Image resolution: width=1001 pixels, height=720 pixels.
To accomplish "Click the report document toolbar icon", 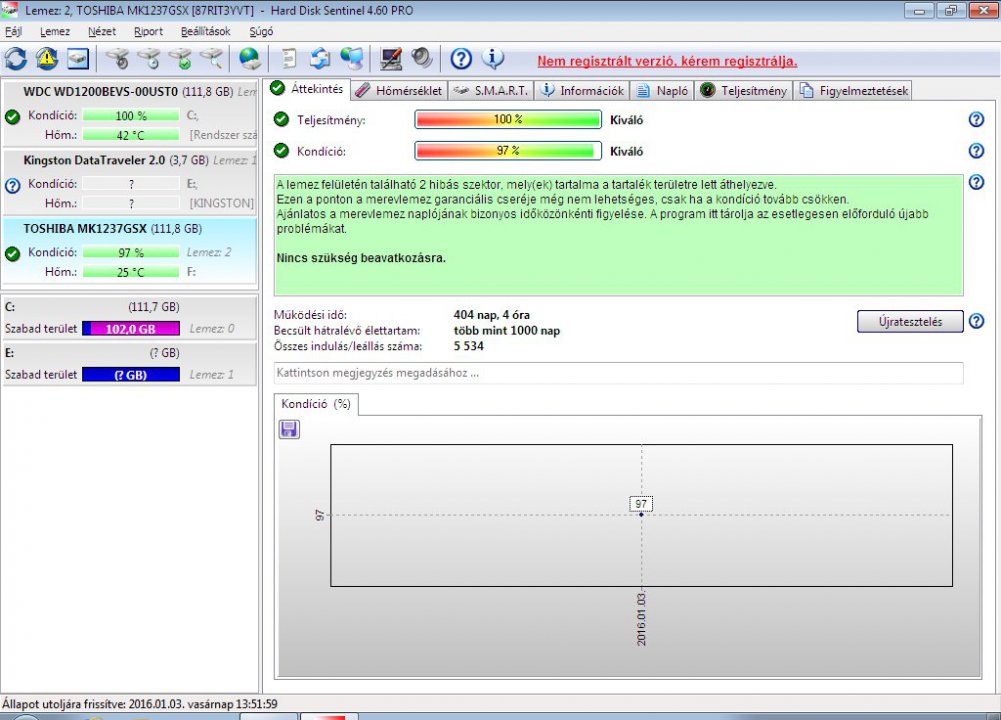I will 289,59.
